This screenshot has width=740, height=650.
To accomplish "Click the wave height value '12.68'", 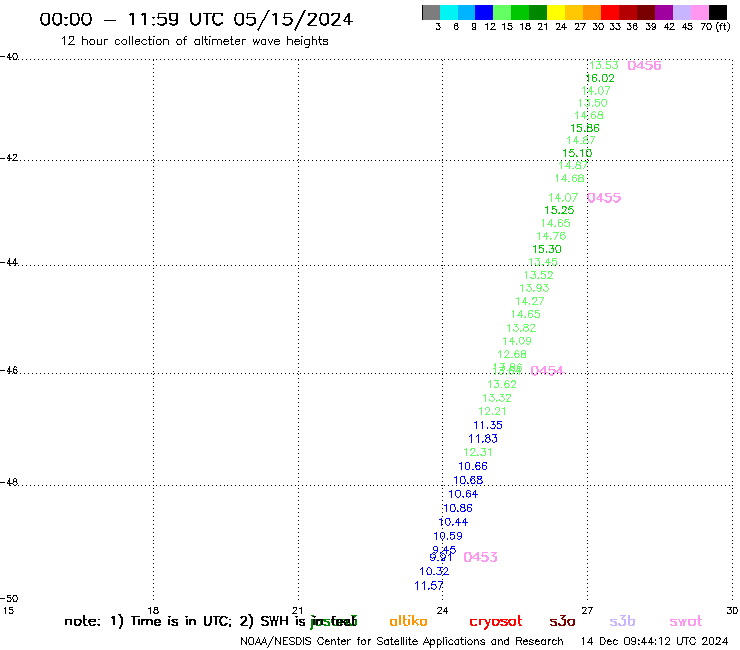I will pyautogui.click(x=512, y=354).
